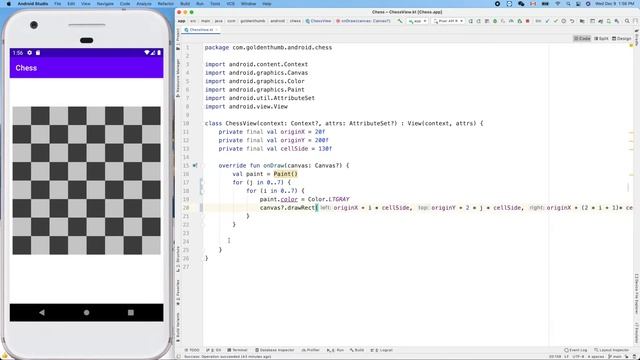Switch editor to Code view
This screenshot has height=360, width=640.
582,38
